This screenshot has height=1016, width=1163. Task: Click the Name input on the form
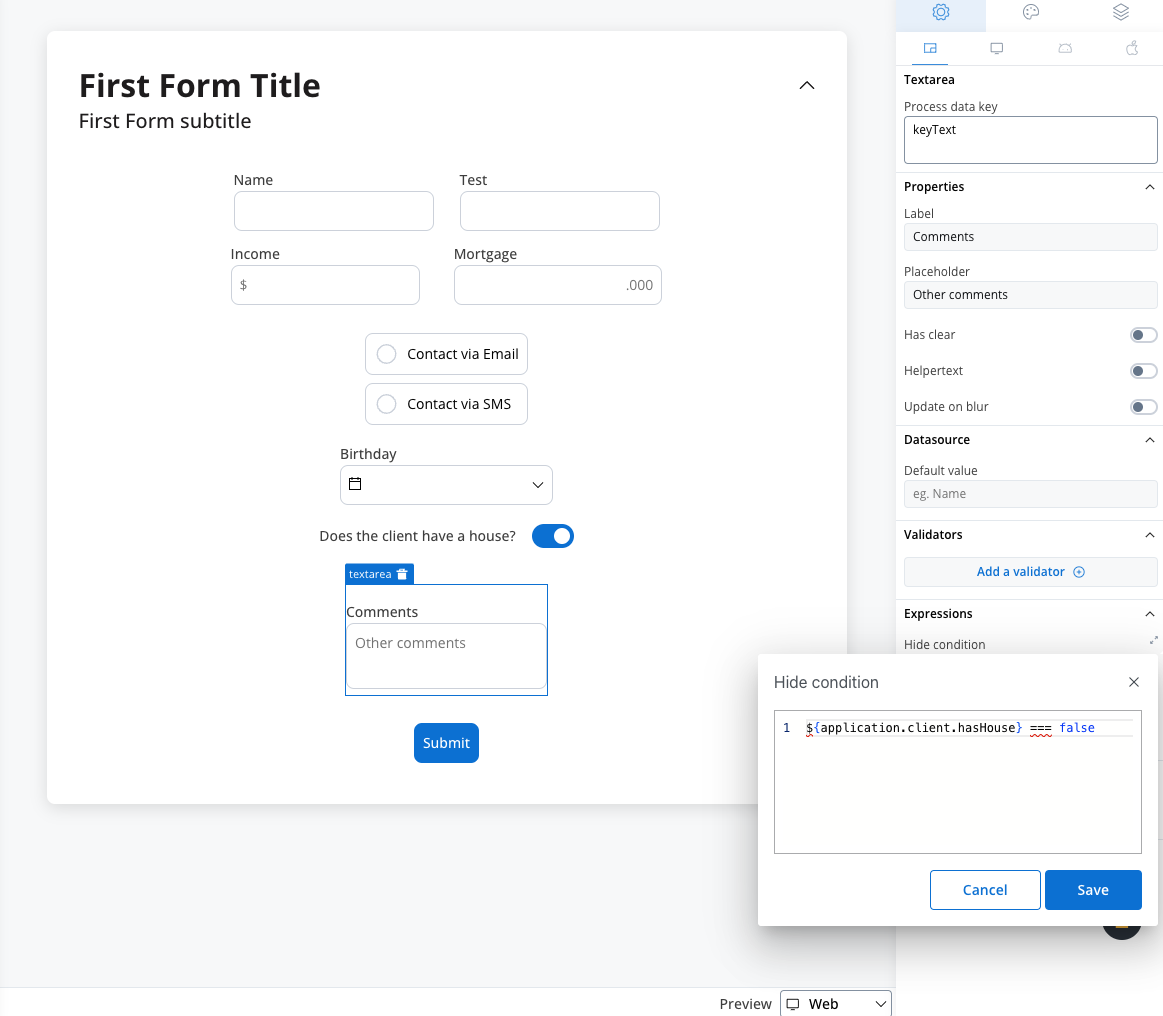tap(334, 211)
